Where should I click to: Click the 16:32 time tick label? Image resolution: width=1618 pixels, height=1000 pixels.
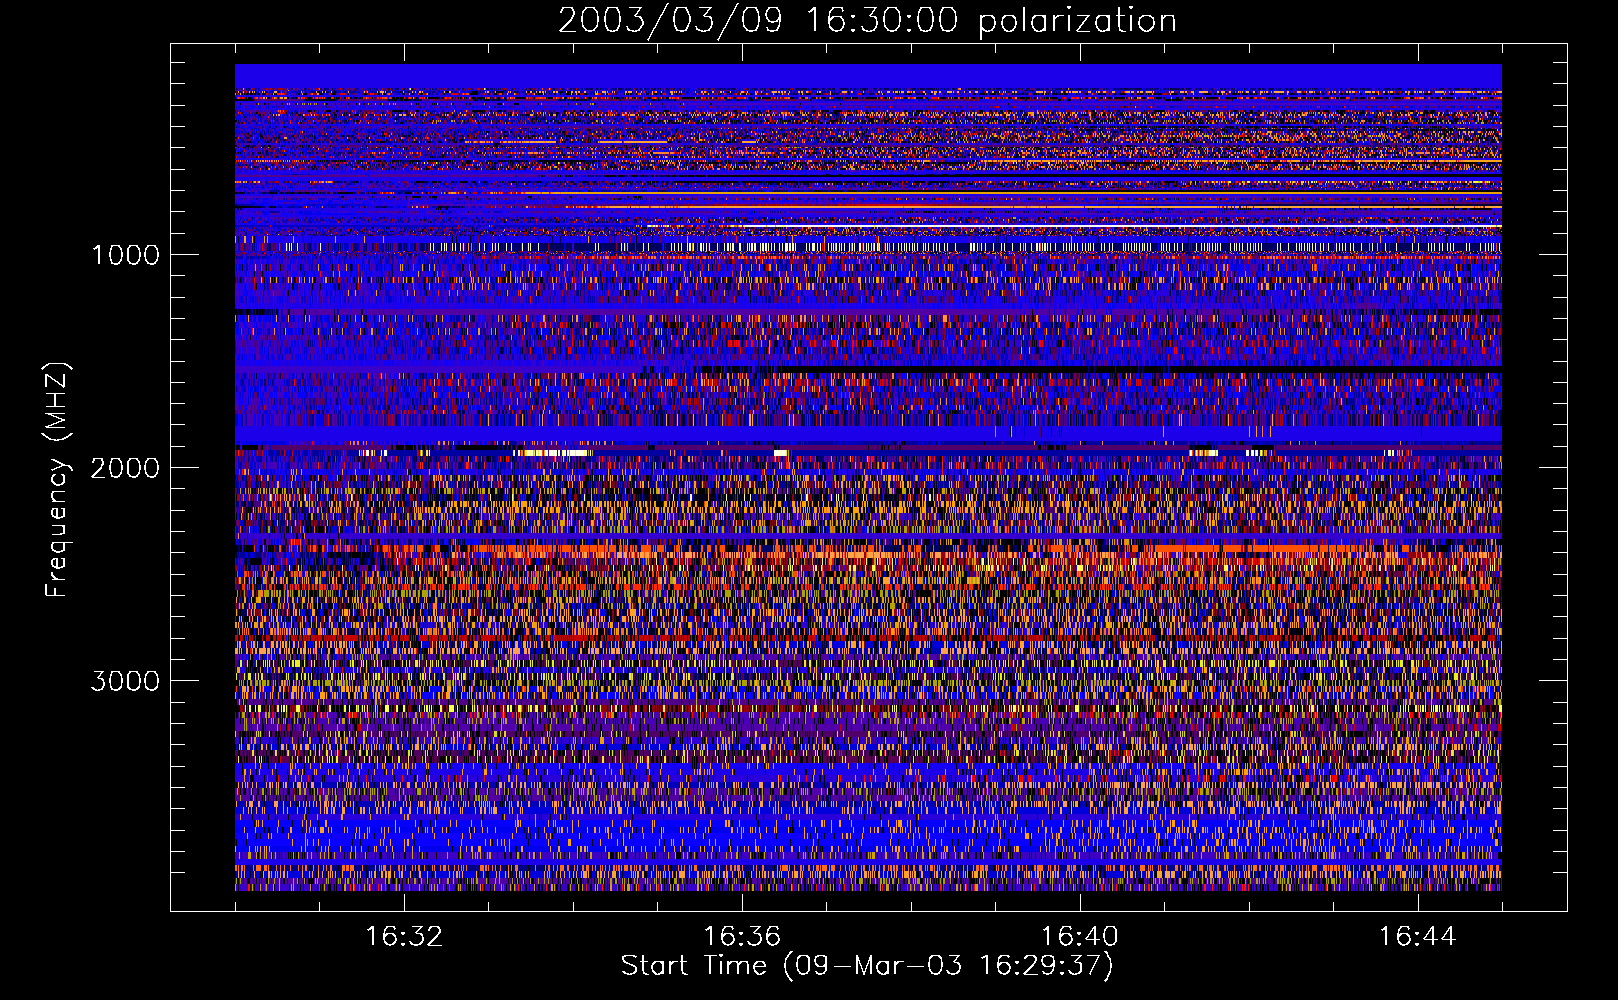tap(404, 937)
